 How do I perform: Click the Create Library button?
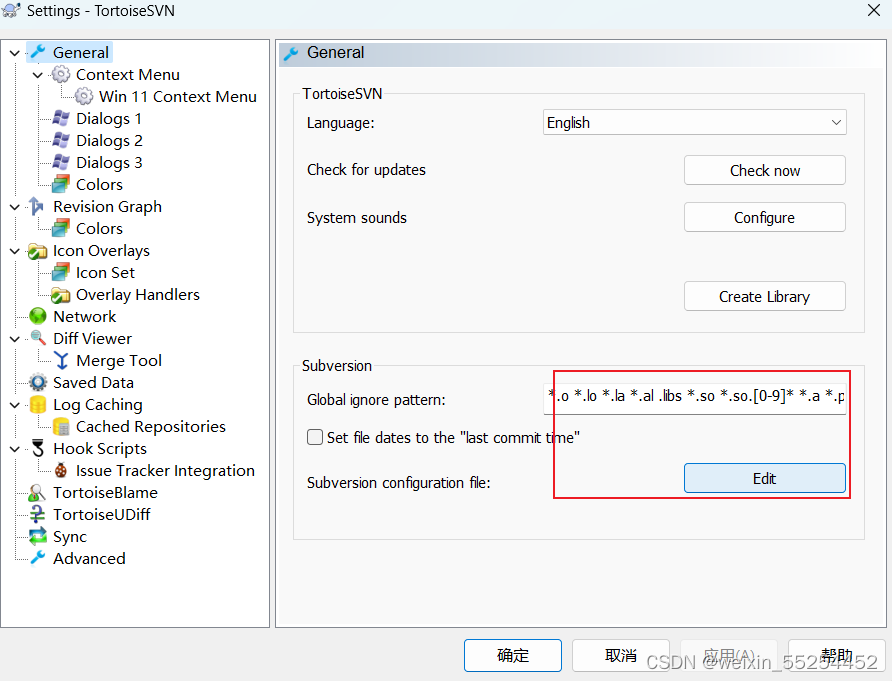(764, 296)
